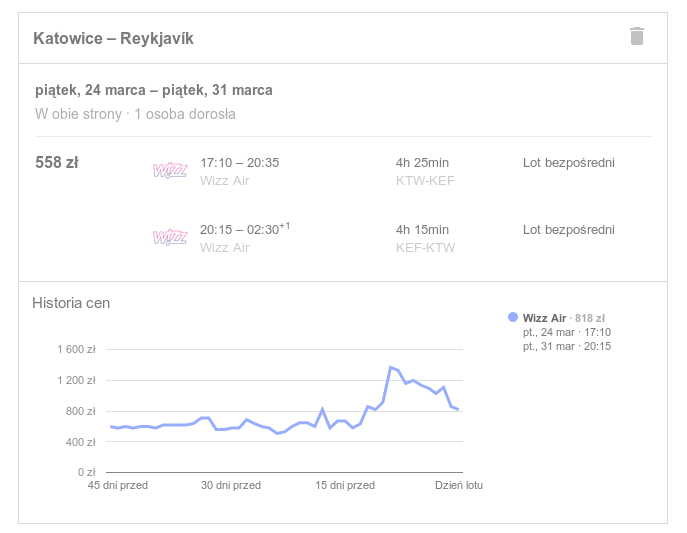The image size is (687, 533).
Task: Click the '800 zł' axis label
Action: tap(81, 411)
